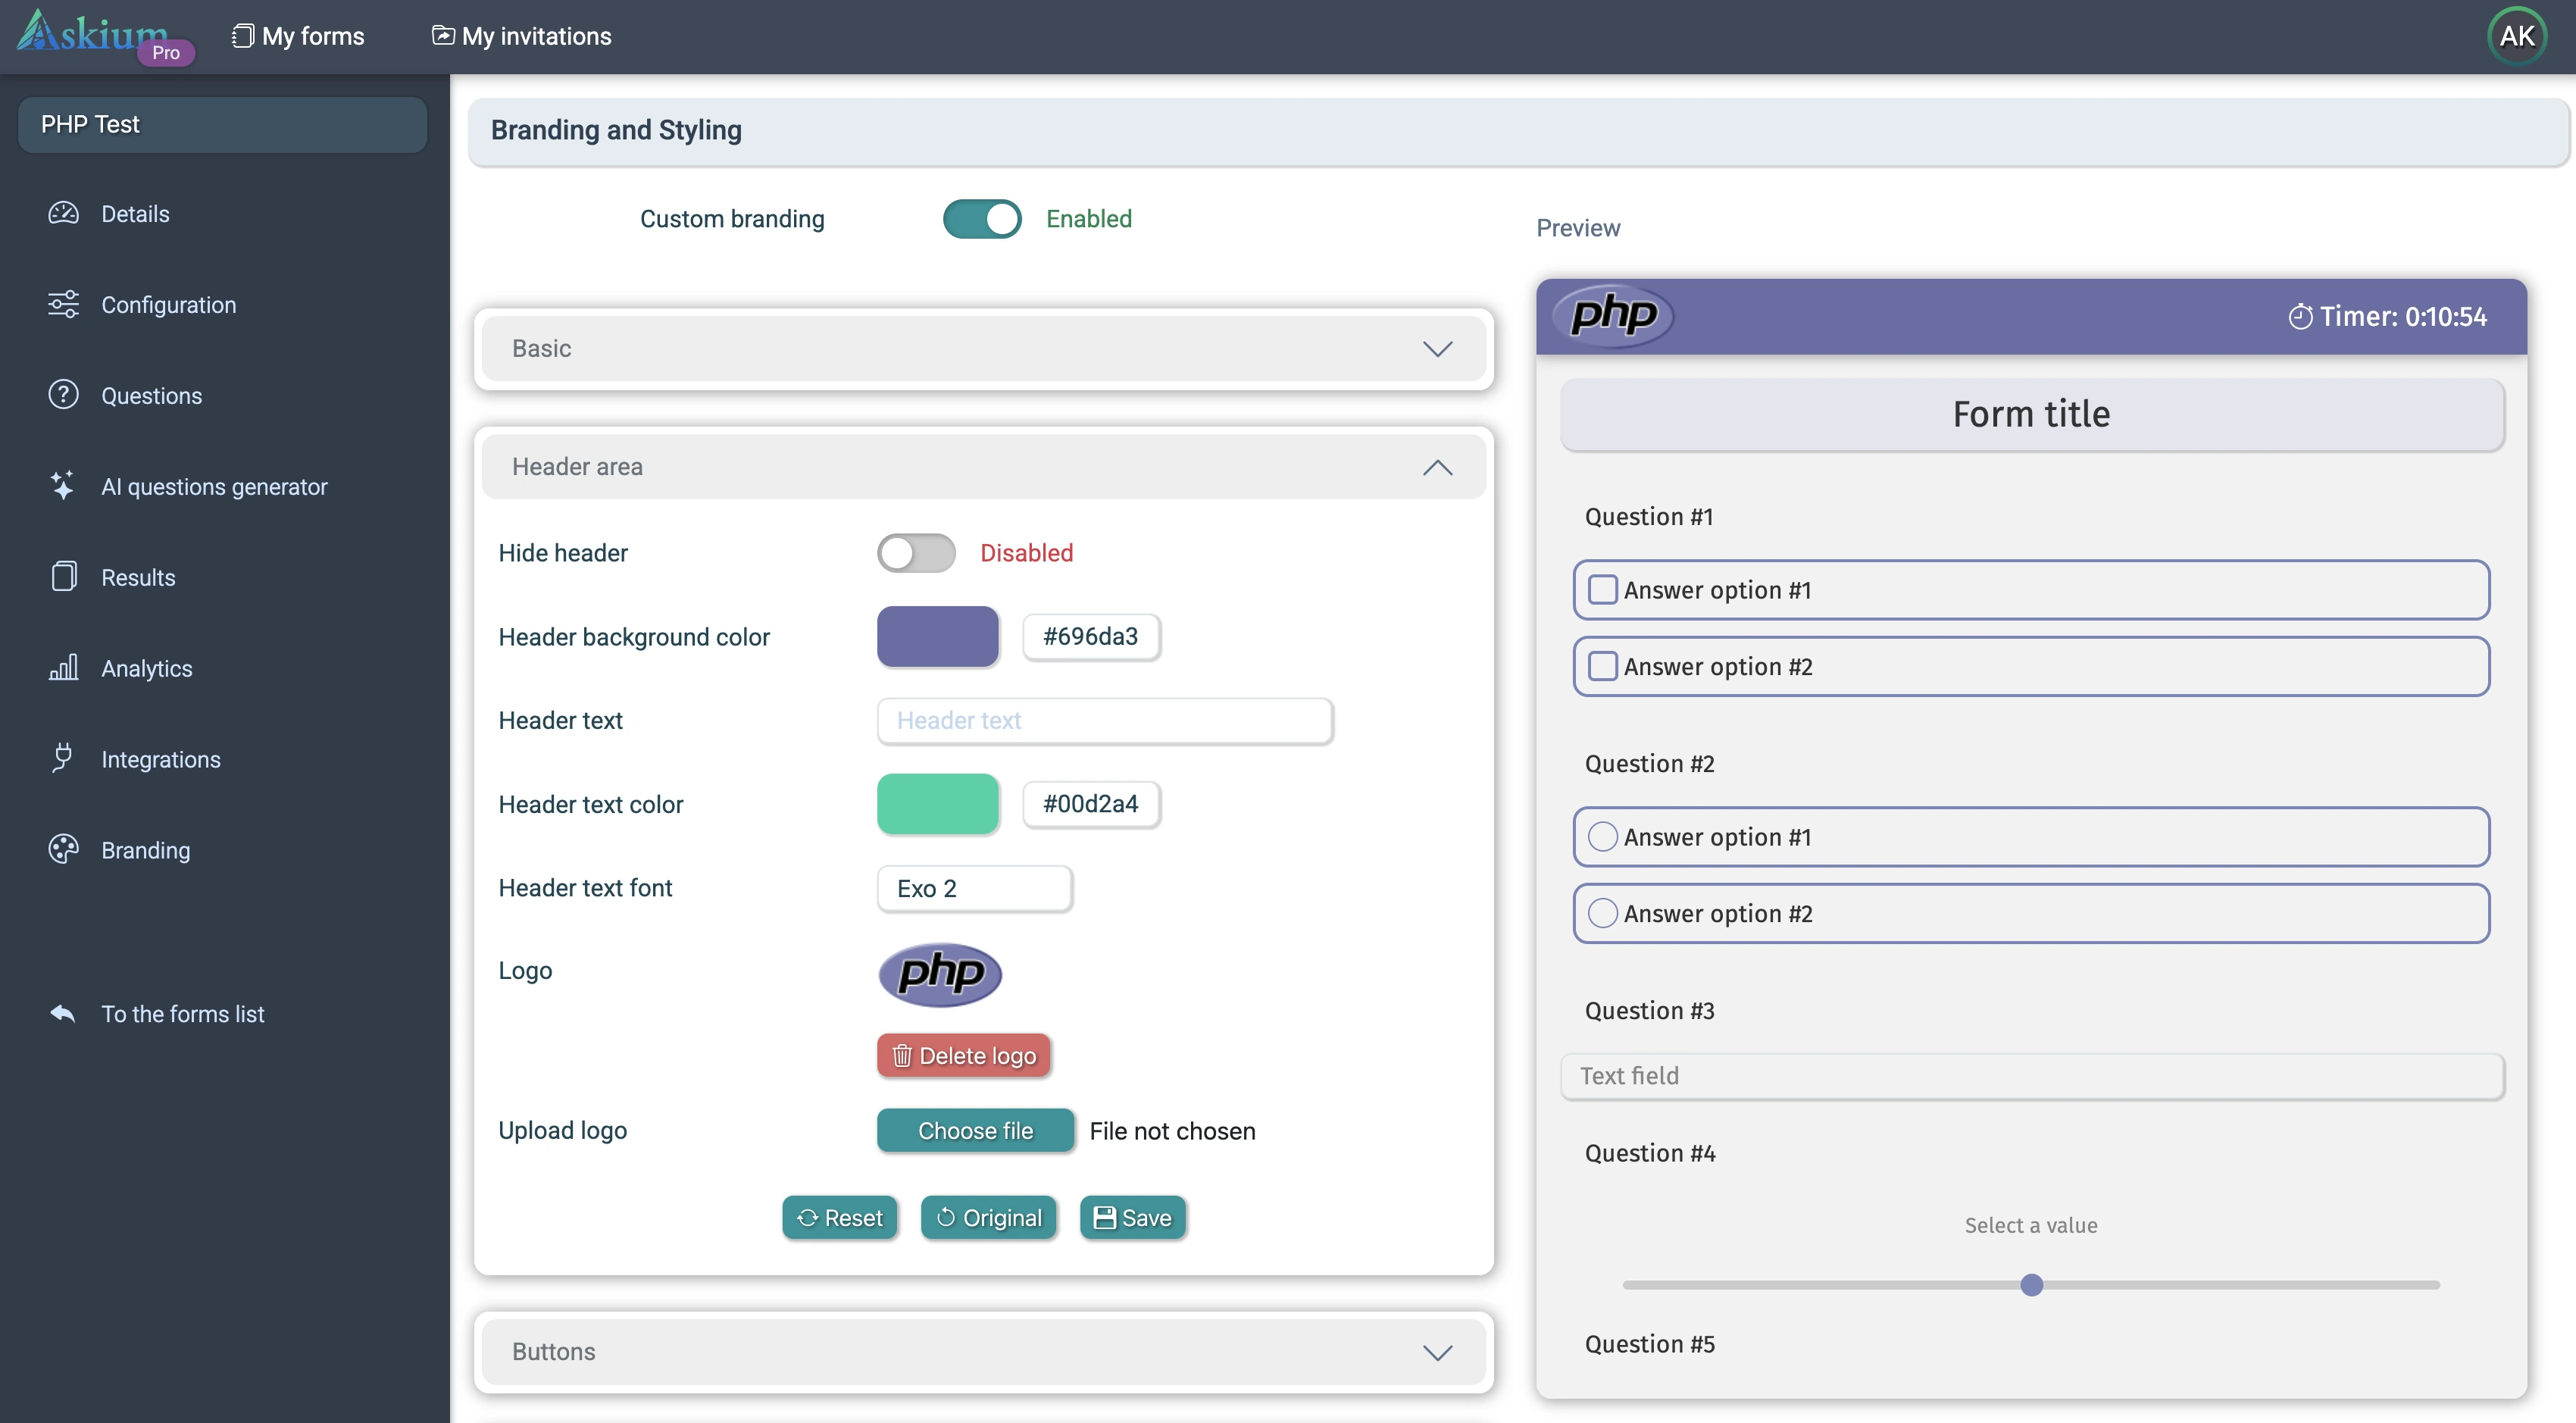Click the Details gauge icon in sidebar

pos(63,213)
